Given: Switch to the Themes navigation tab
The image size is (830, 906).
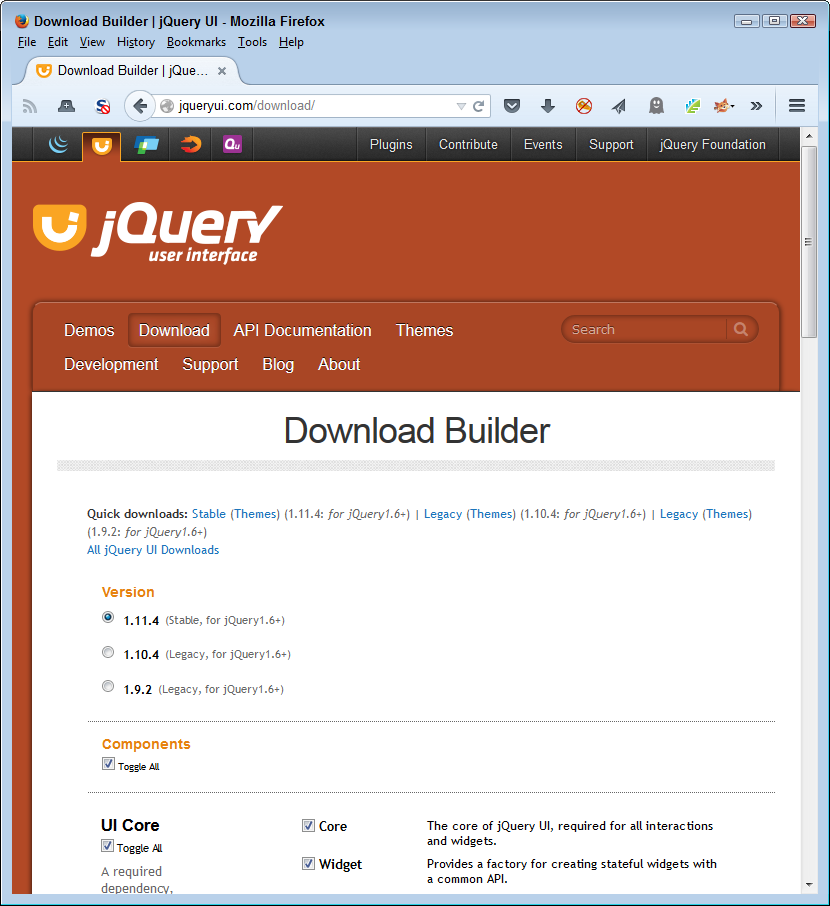Looking at the screenshot, I should 424,329.
